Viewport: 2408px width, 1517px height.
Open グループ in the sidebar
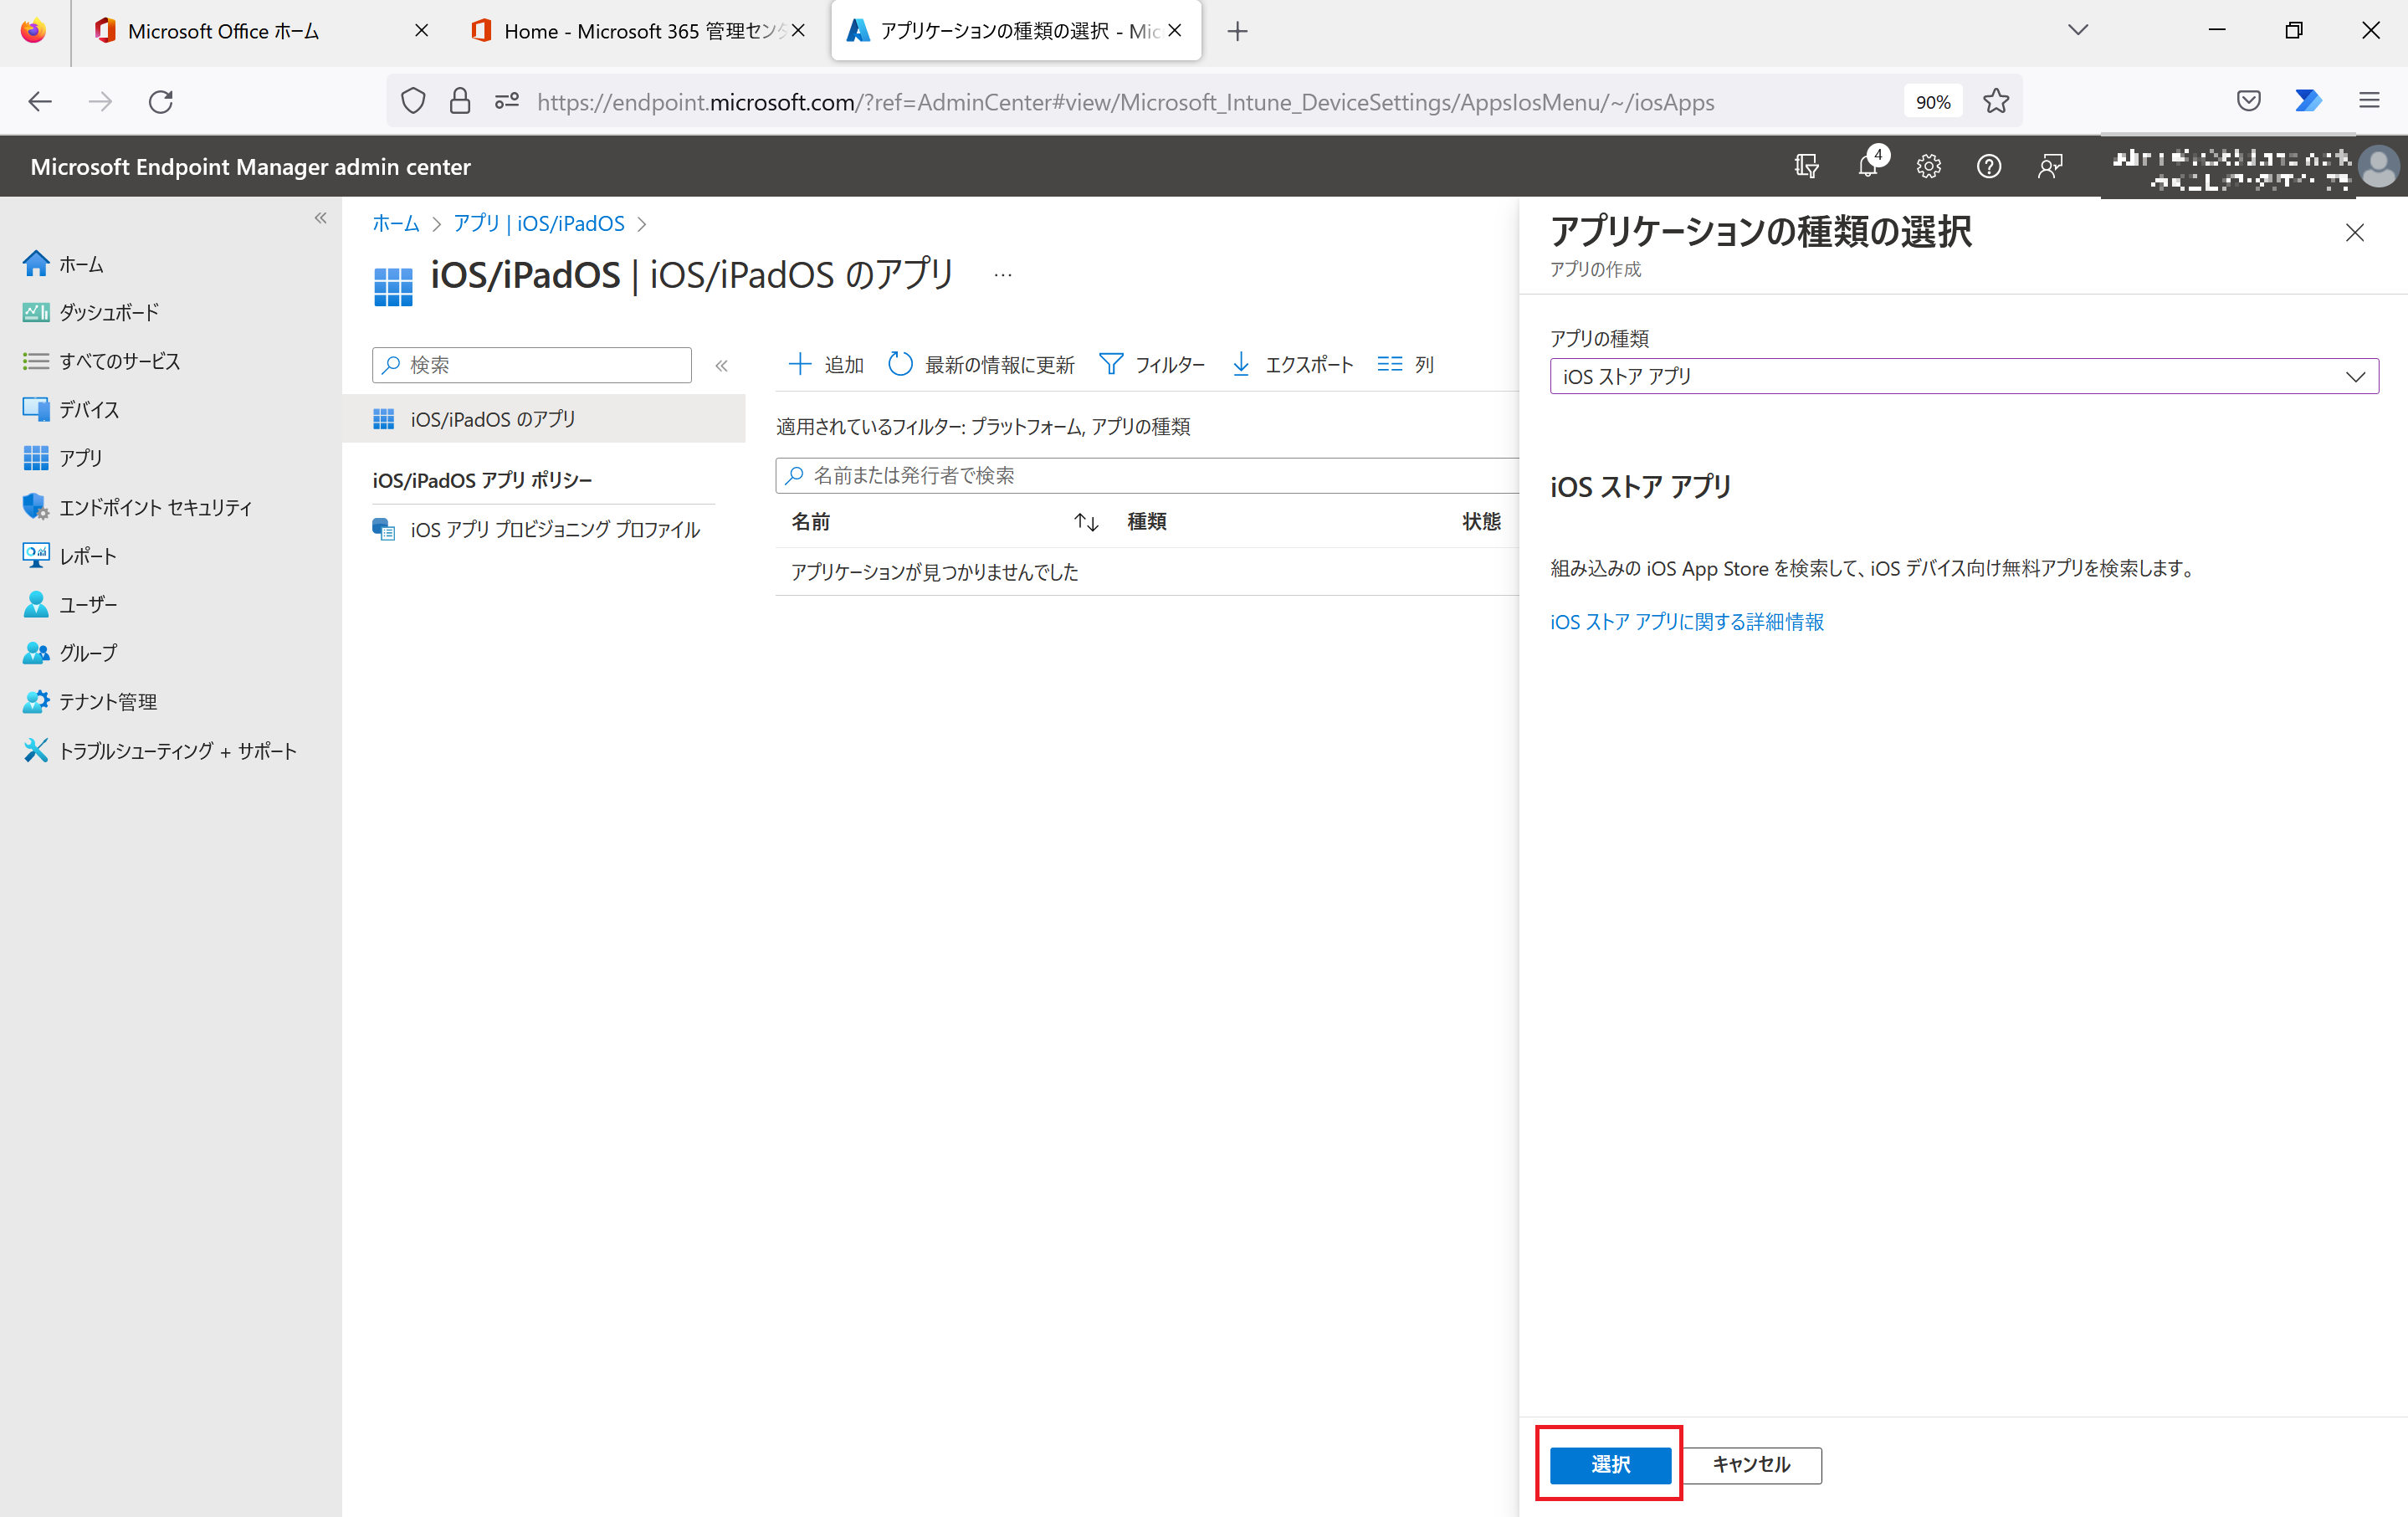click(69, 653)
